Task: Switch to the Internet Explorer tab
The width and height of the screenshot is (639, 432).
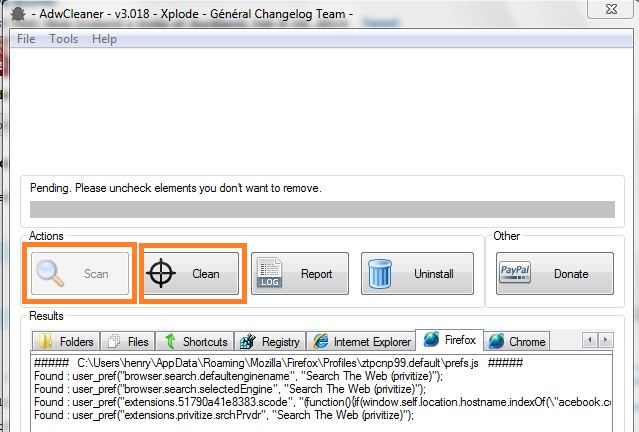Action: pos(361,341)
